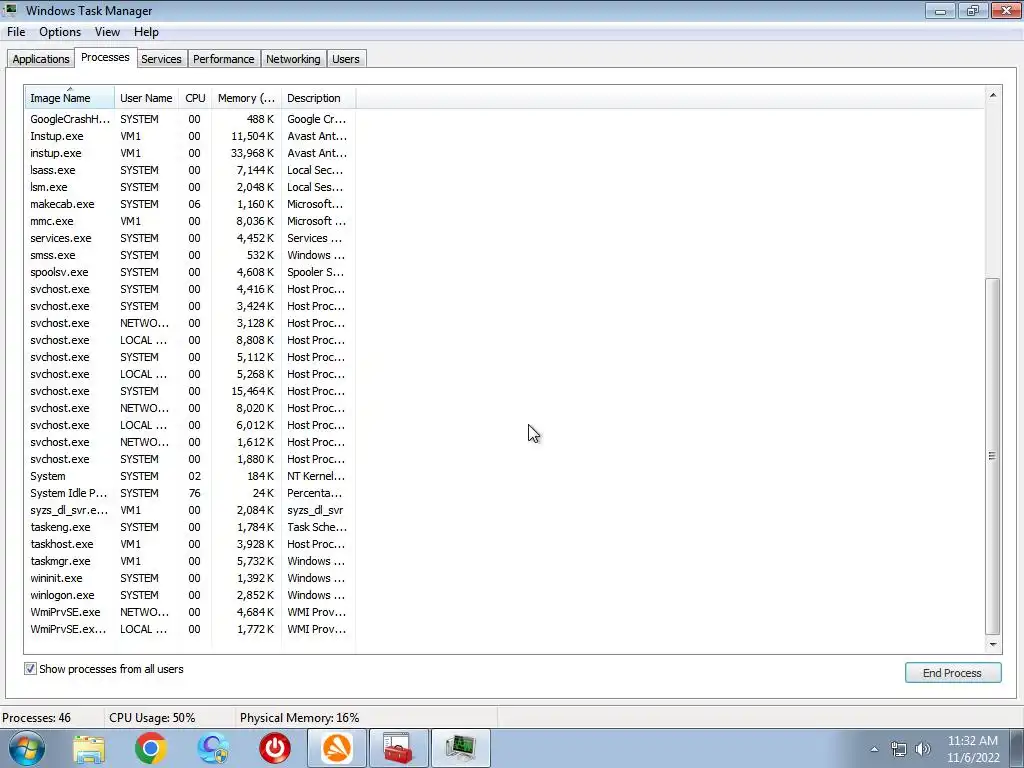The image size is (1024, 768).
Task: Select the winlogon.exe process
Action: click(190, 595)
